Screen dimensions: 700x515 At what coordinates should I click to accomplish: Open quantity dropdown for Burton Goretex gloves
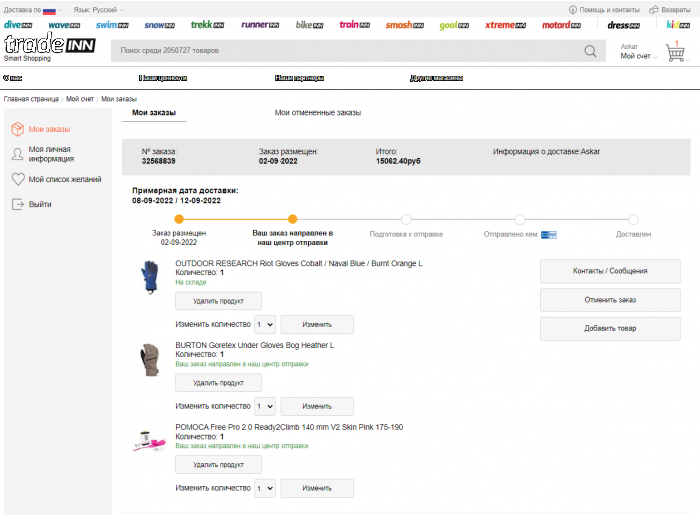click(x=265, y=406)
